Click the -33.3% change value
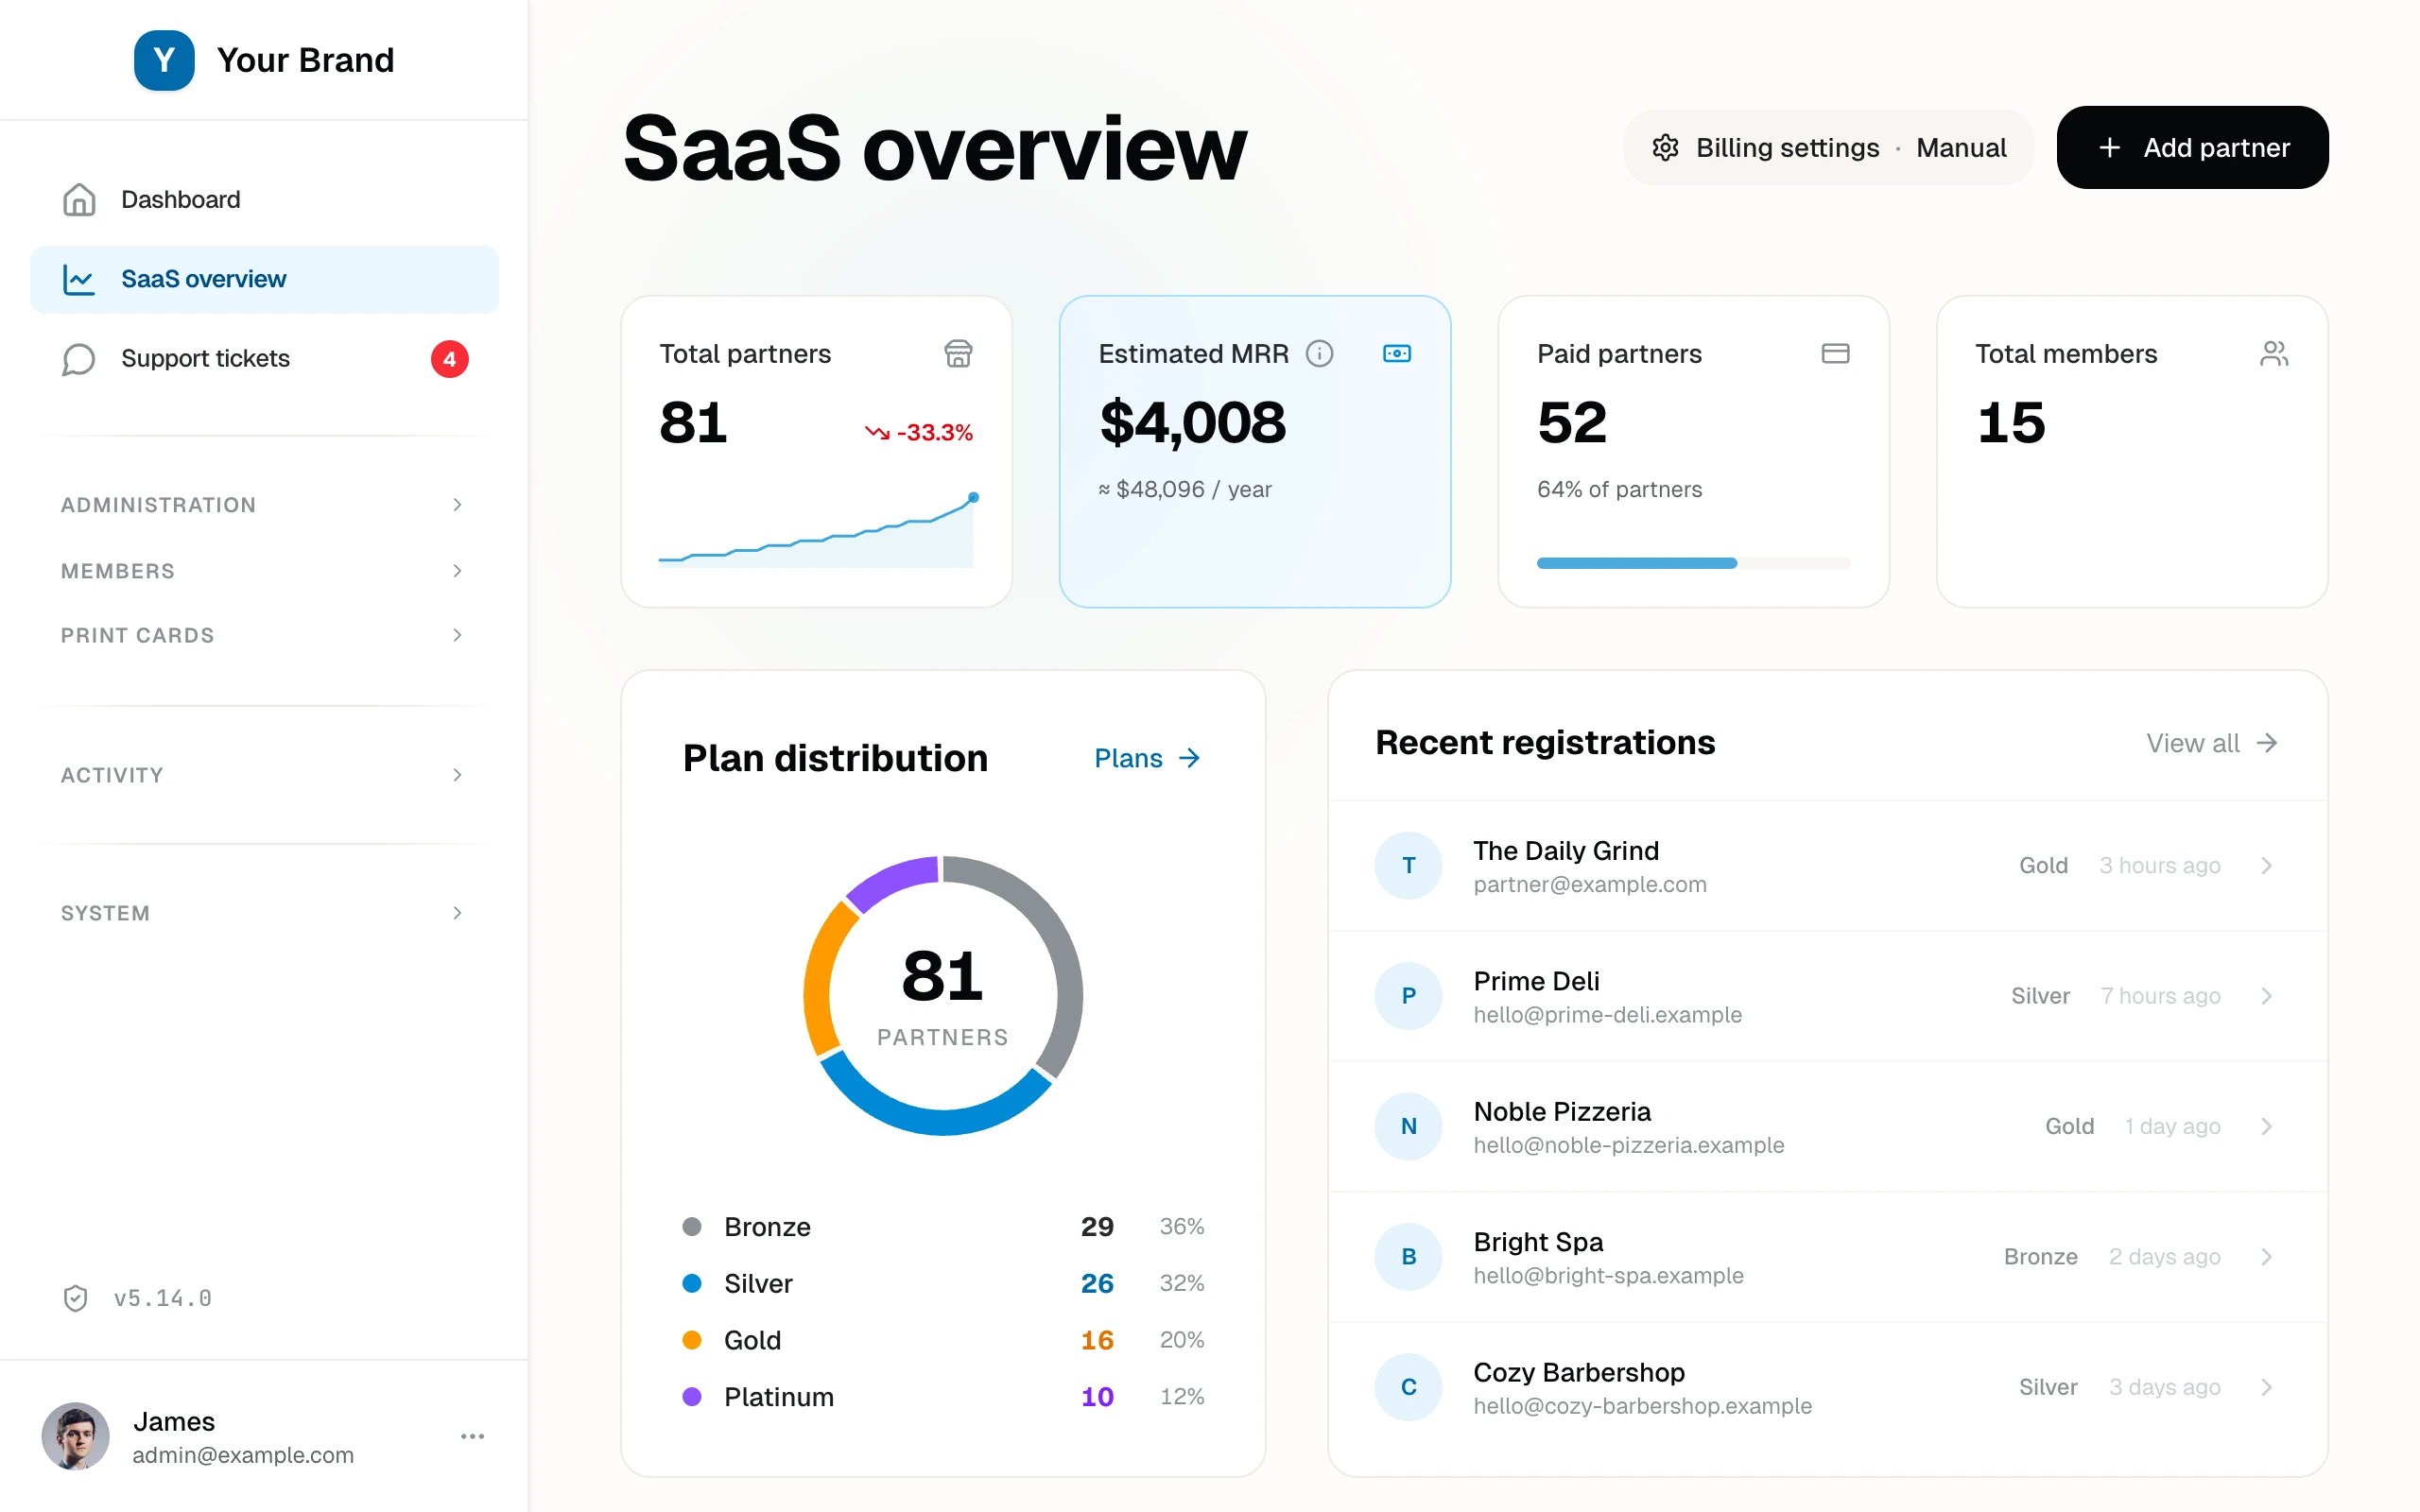This screenshot has height=1512, width=2420. click(934, 433)
